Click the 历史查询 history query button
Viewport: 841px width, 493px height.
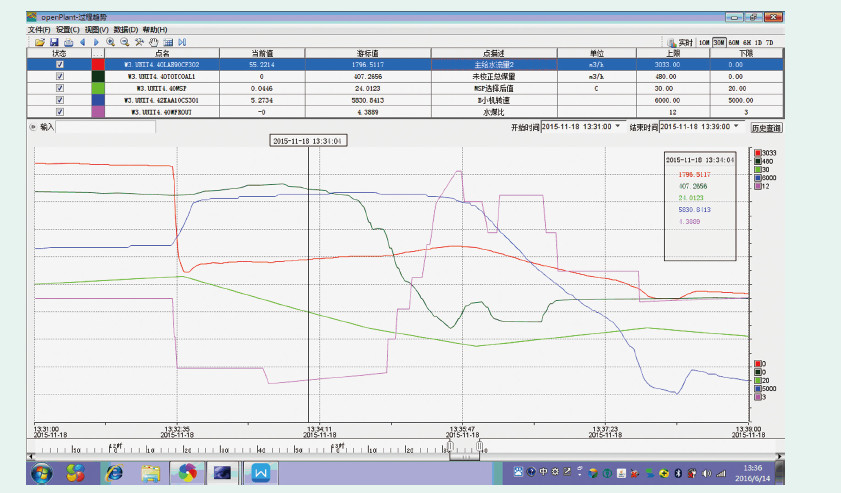click(767, 128)
